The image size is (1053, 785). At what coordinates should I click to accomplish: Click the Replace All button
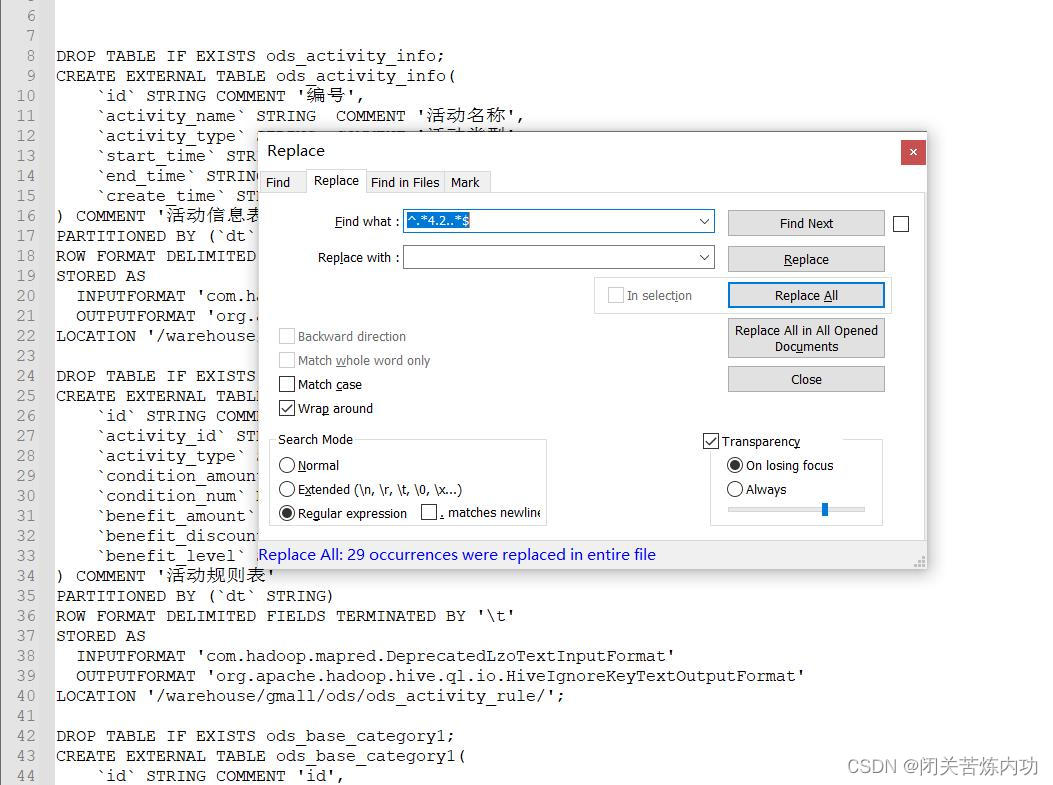pos(806,295)
